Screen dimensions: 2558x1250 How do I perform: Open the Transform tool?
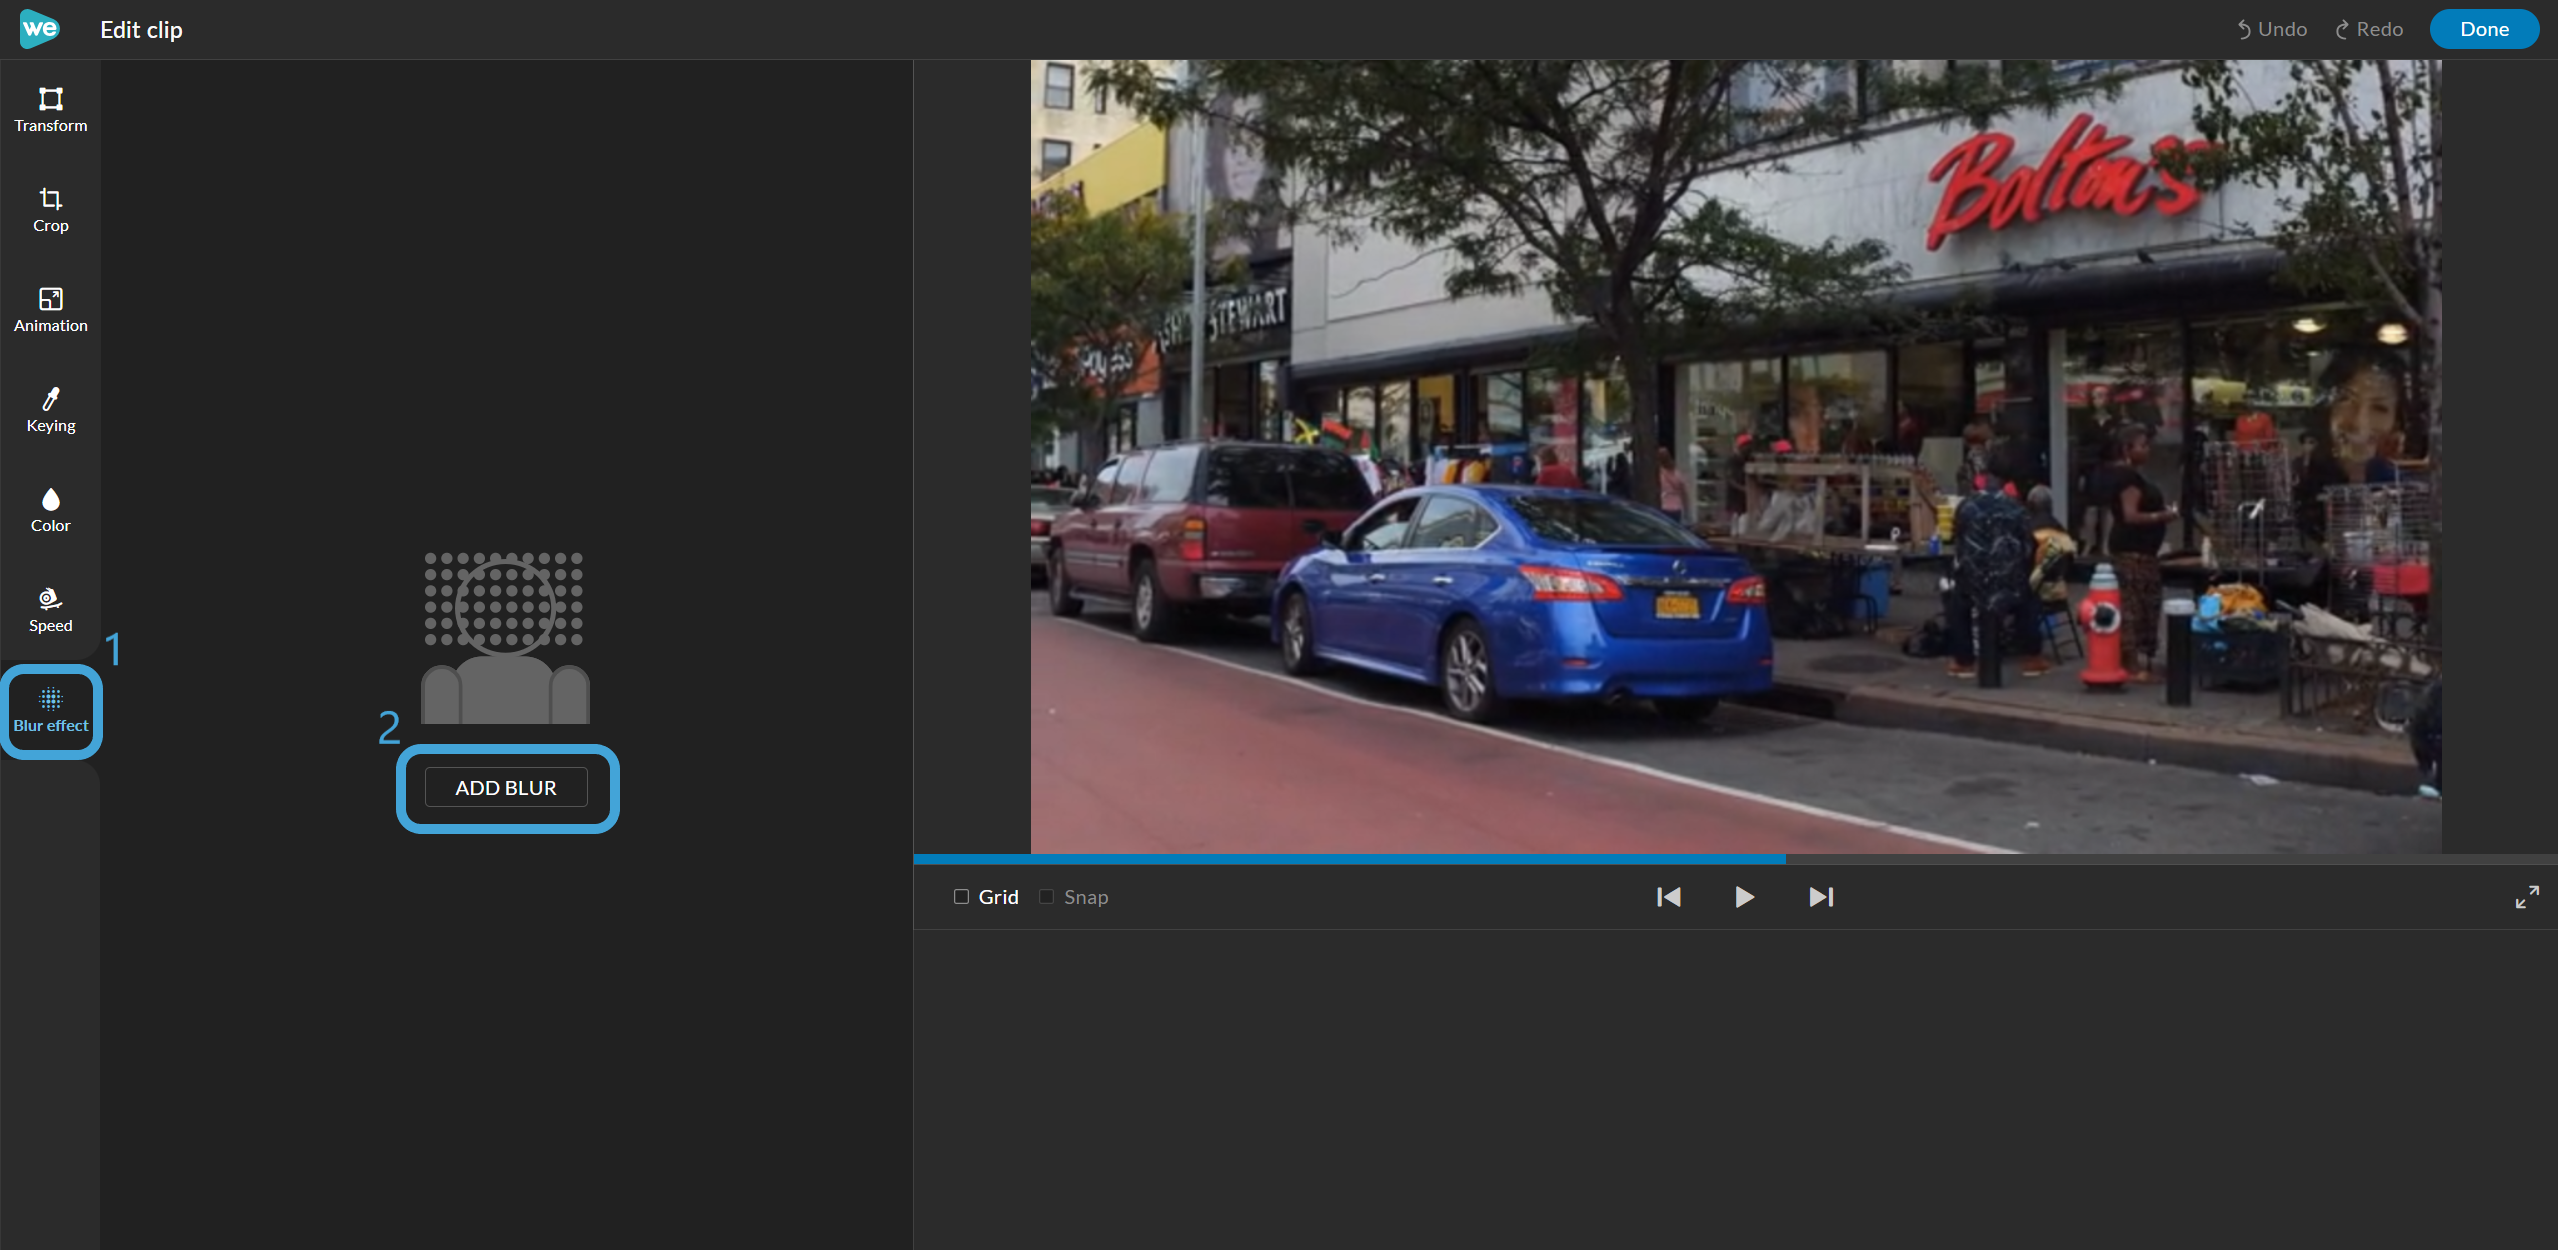50,110
